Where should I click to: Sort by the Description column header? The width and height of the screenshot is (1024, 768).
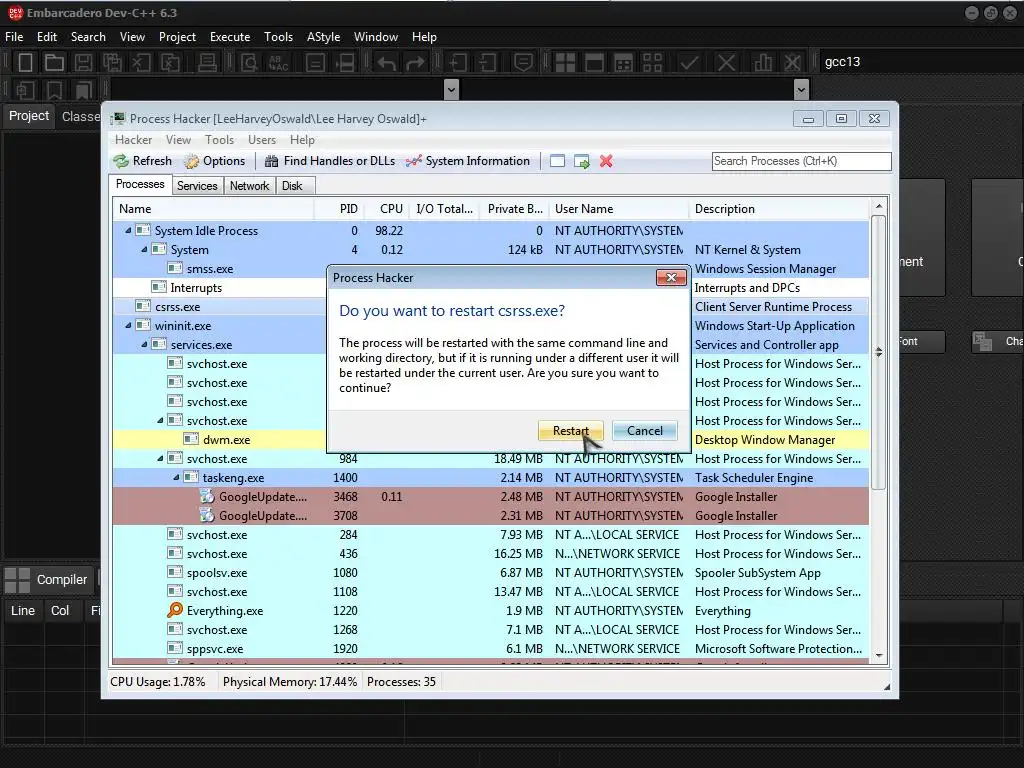pyautogui.click(x=778, y=209)
